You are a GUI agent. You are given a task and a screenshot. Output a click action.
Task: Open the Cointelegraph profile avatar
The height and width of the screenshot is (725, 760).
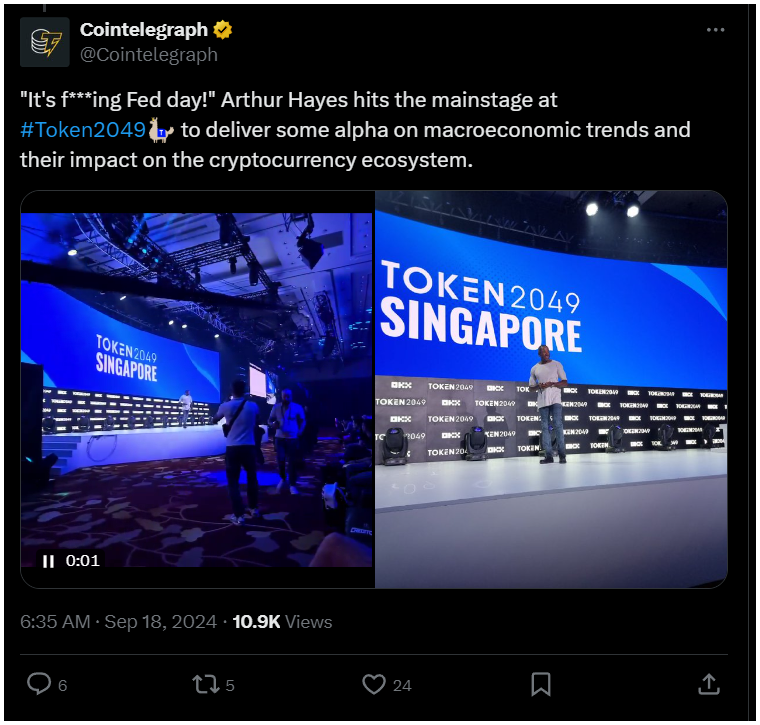[45, 42]
